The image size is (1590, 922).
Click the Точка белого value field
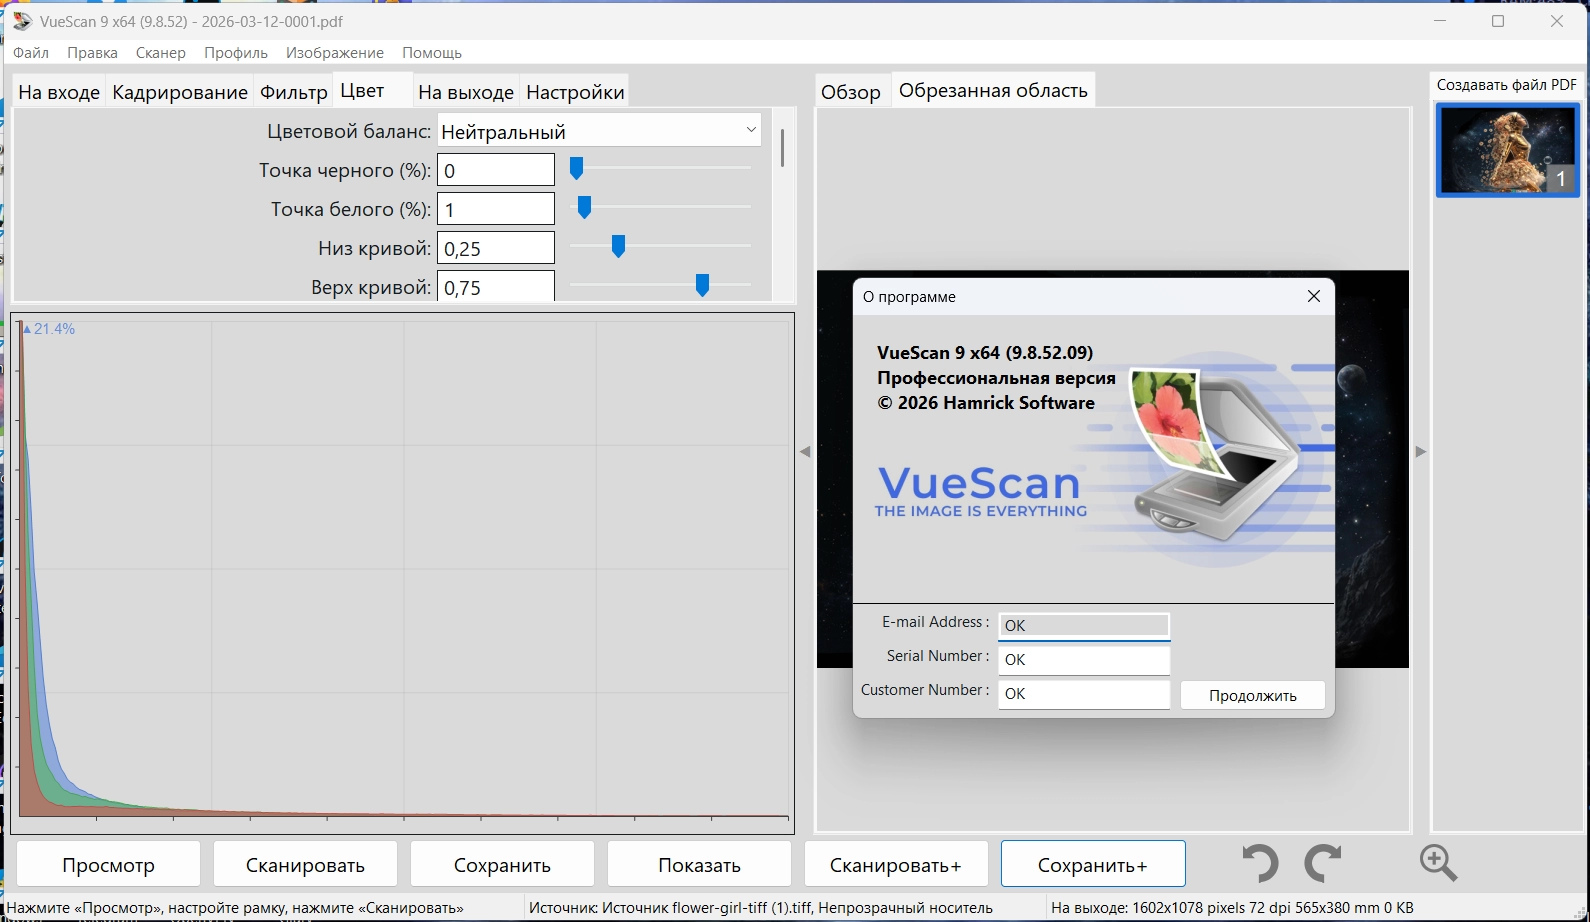[496, 209]
